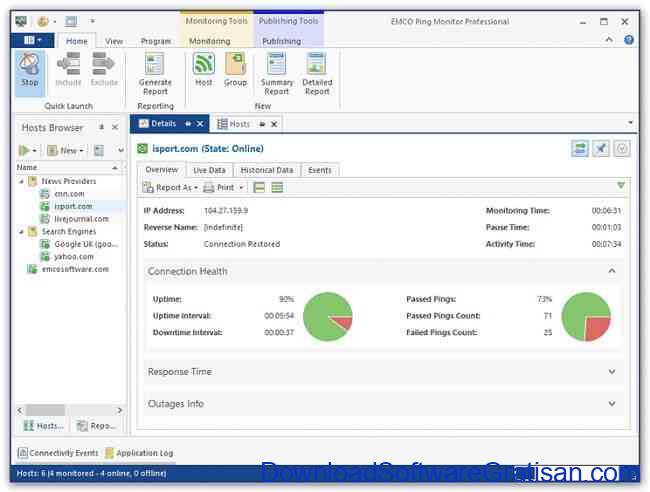Screen dimensions: 650x492
Task: Switch to the Historical Data tab
Action: (x=267, y=170)
